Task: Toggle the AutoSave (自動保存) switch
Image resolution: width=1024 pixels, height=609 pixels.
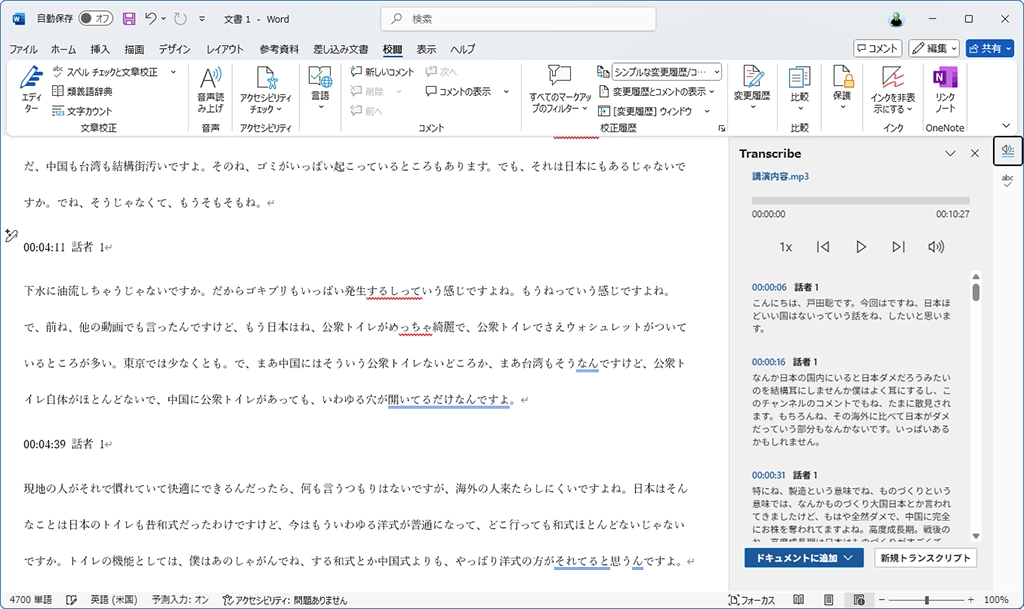Action: click(x=96, y=19)
